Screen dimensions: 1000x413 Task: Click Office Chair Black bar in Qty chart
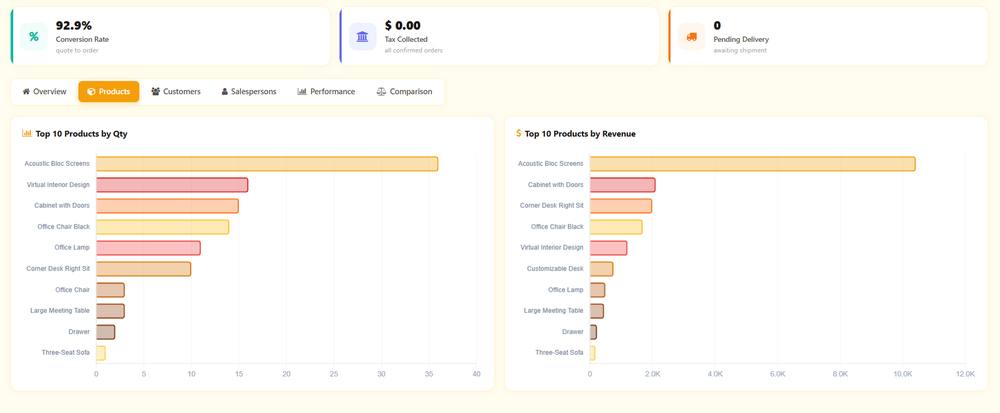click(163, 227)
